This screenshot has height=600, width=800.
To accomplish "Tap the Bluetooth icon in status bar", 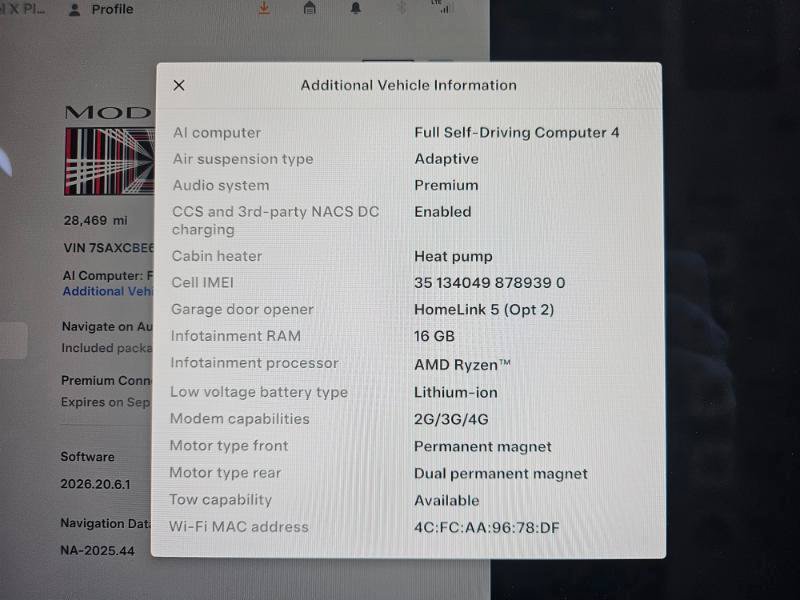I will (402, 8).
